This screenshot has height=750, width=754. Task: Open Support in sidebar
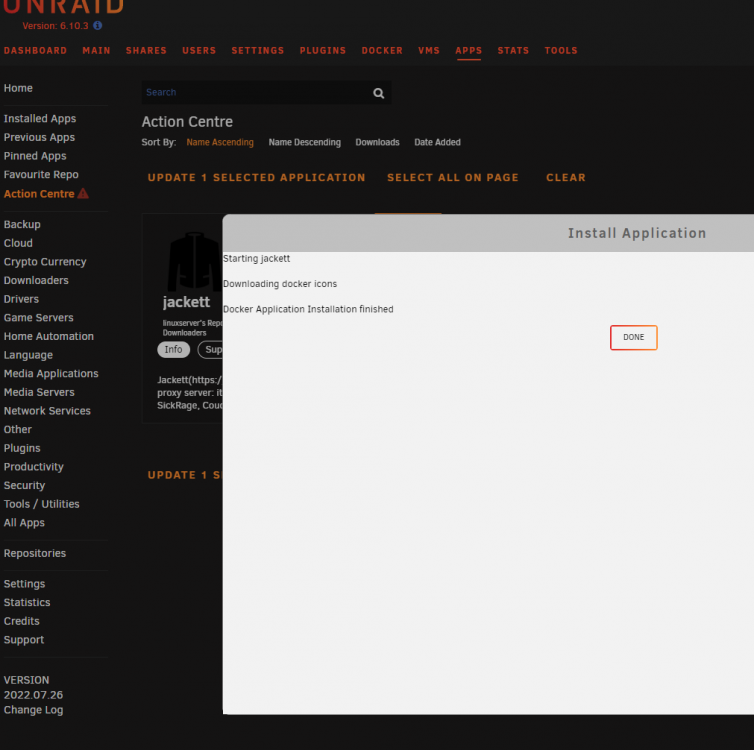[x=24, y=640]
